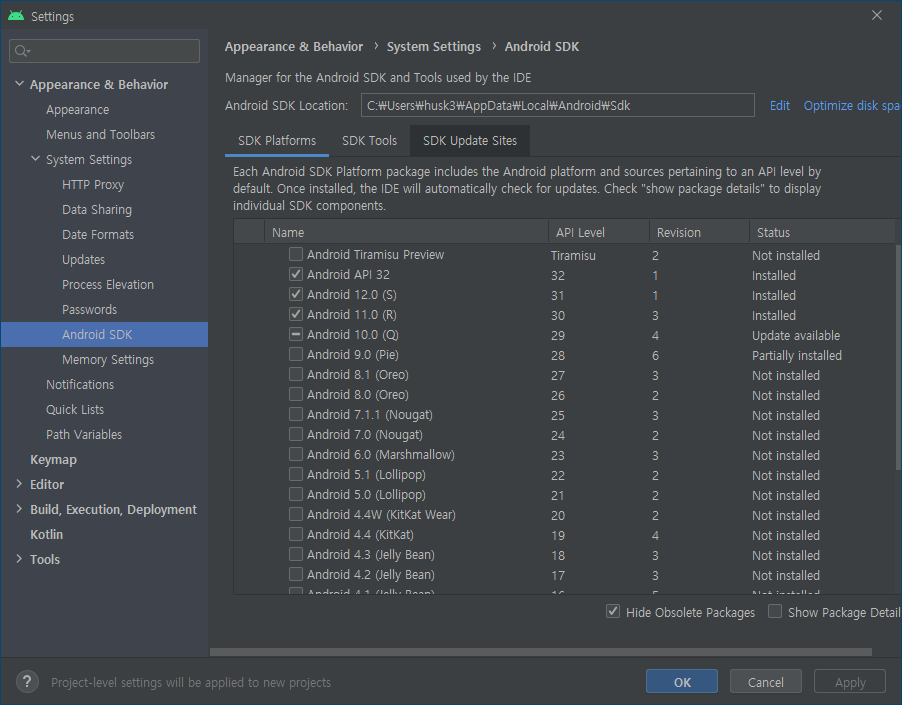Expand the Editor settings section

click(x=19, y=484)
